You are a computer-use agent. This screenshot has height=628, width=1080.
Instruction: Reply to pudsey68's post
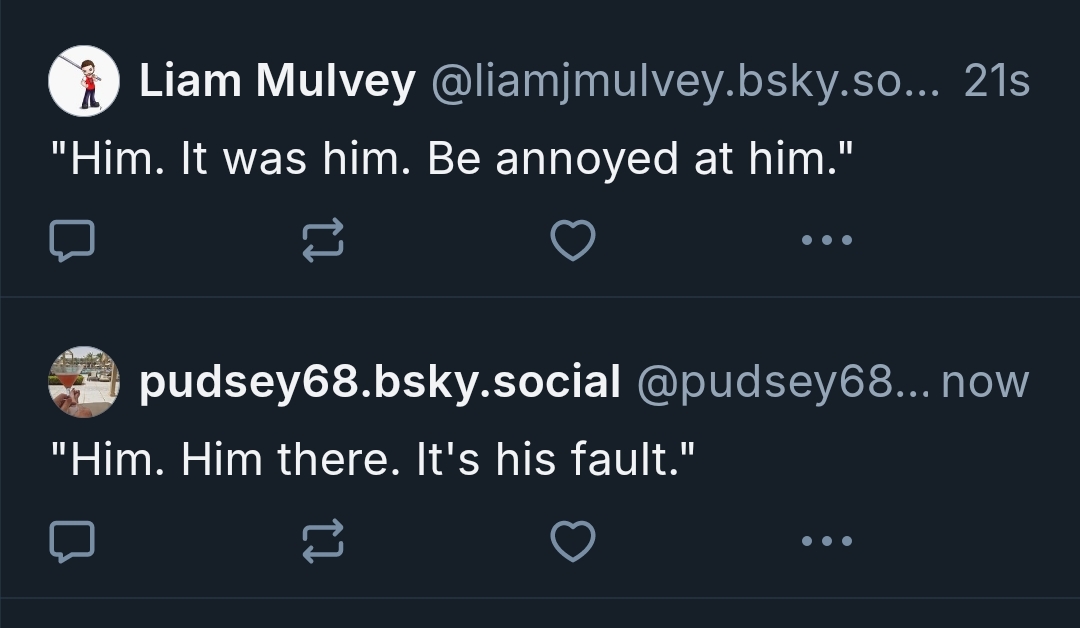pos(72,541)
